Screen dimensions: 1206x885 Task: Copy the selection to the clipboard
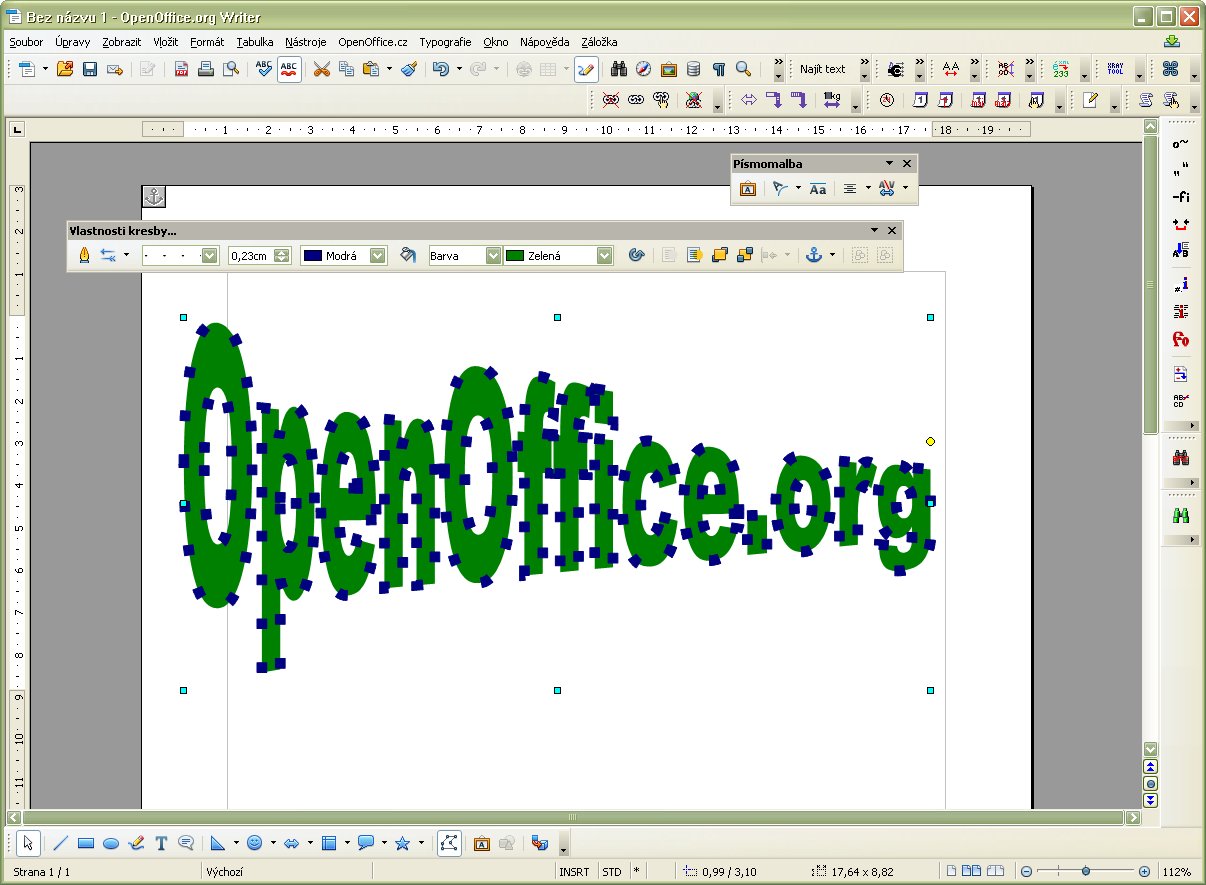tap(346, 69)
